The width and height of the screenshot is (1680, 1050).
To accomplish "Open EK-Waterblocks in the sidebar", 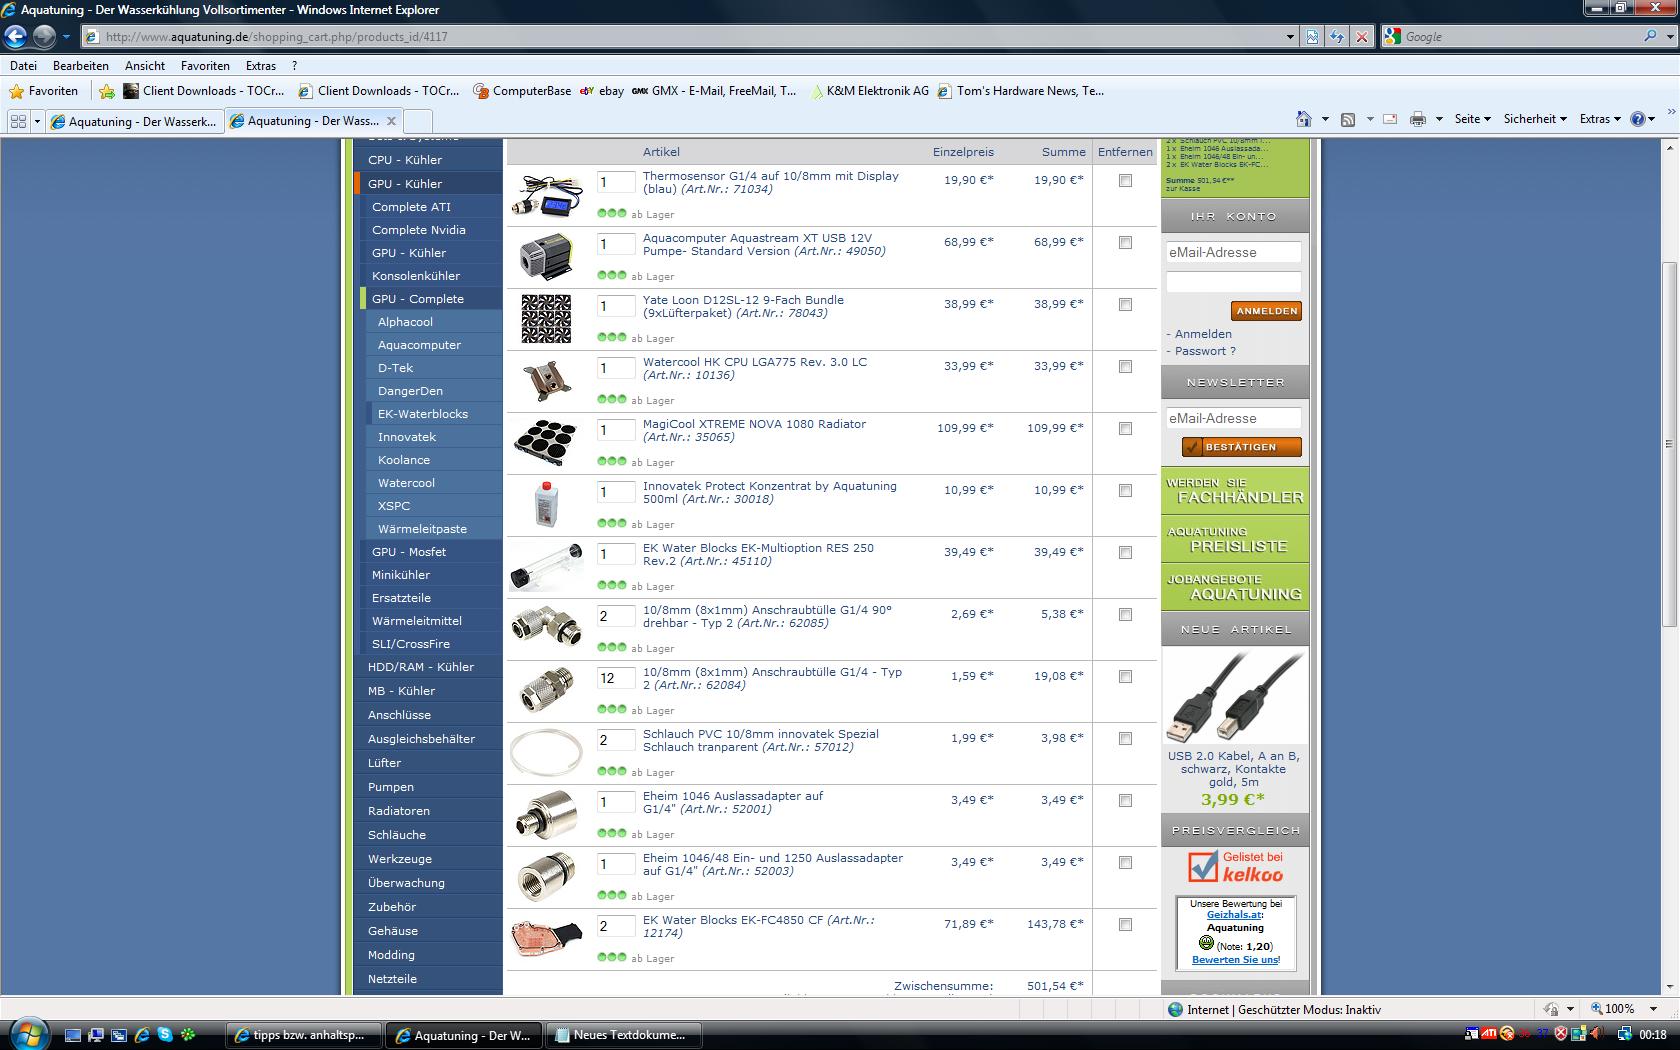I will [x=423, y=414].
